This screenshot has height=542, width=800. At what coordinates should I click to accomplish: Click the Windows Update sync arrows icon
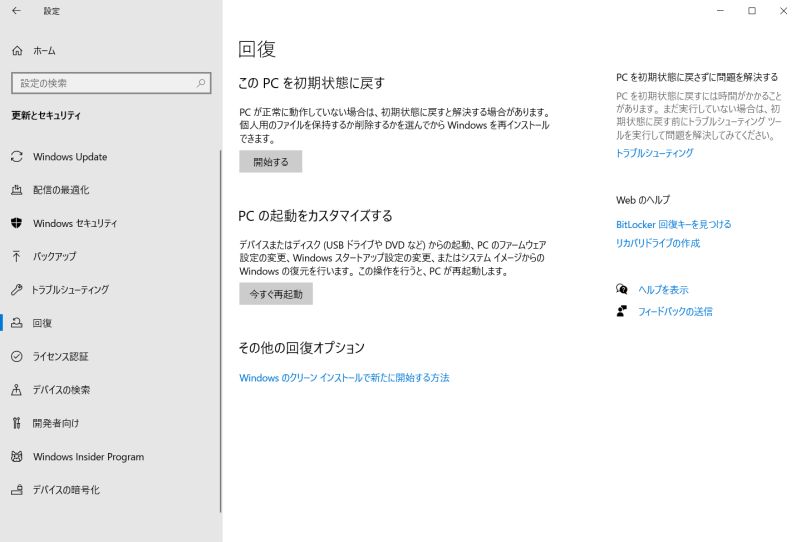(x=17, y=157)
